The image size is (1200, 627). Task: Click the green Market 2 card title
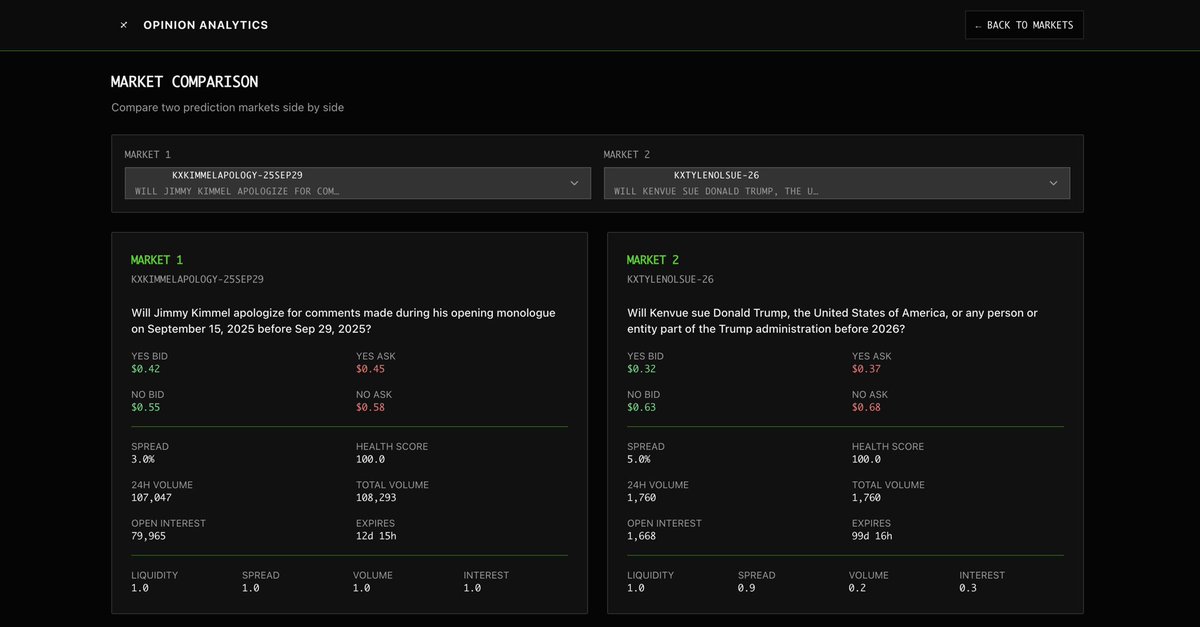pos(653,260)
